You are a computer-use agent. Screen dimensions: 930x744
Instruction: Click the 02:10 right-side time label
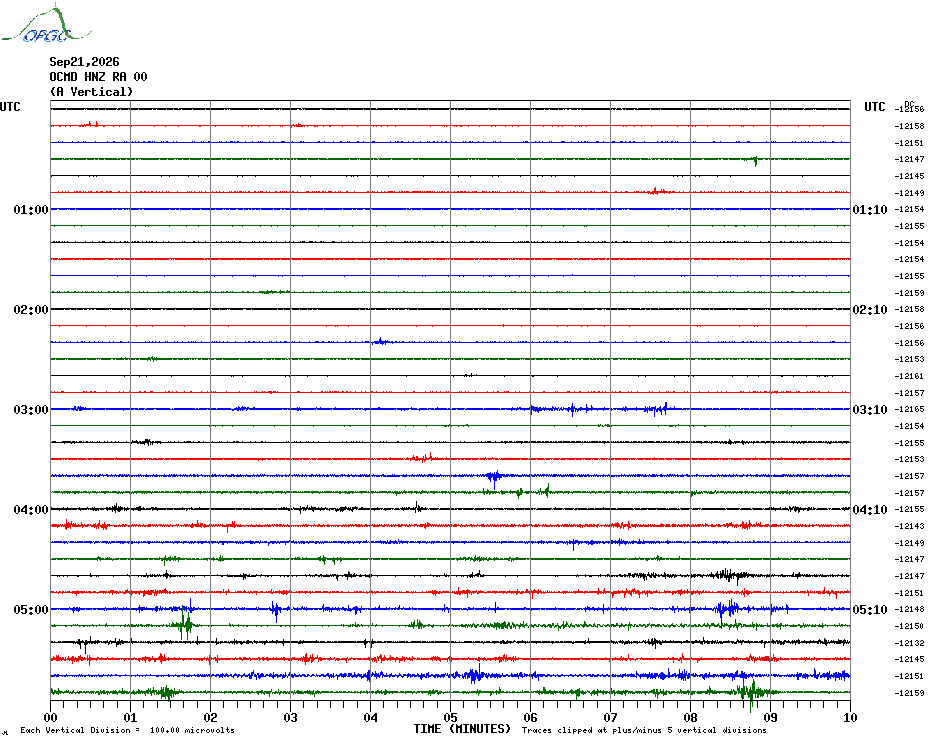870,310
